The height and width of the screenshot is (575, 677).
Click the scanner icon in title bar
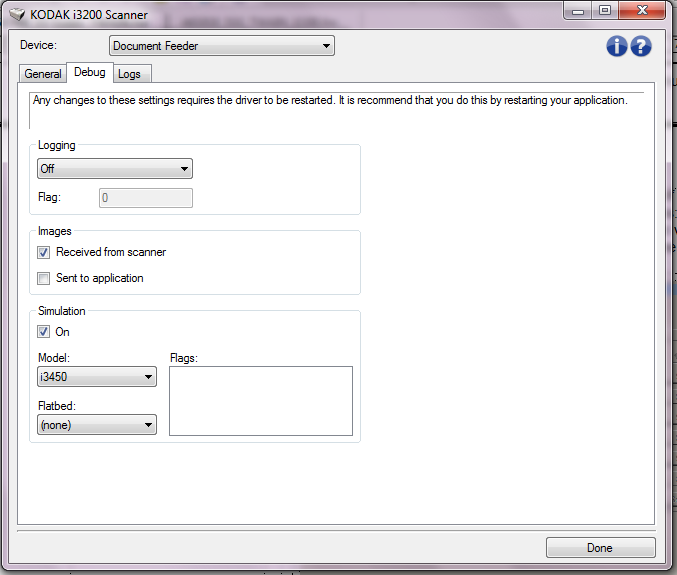click(17, 15)
